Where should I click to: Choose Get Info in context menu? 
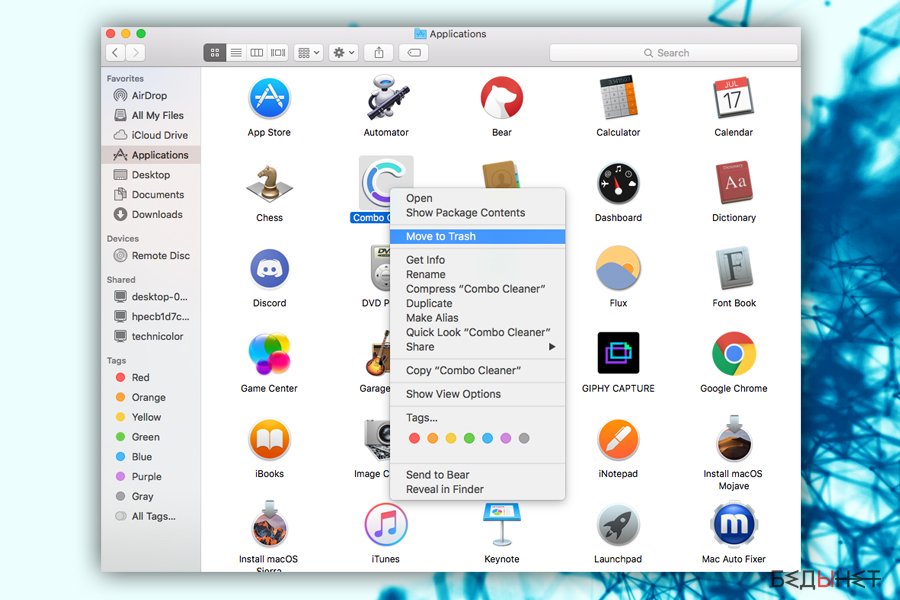click(x=477, y=260)
